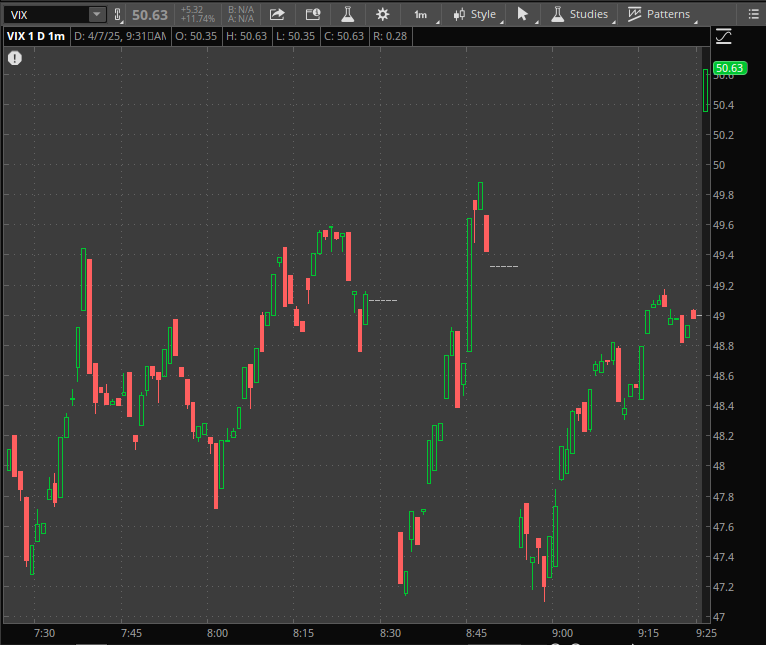Open the symbol dropdown arrow next to VIX

click(97, 15)
